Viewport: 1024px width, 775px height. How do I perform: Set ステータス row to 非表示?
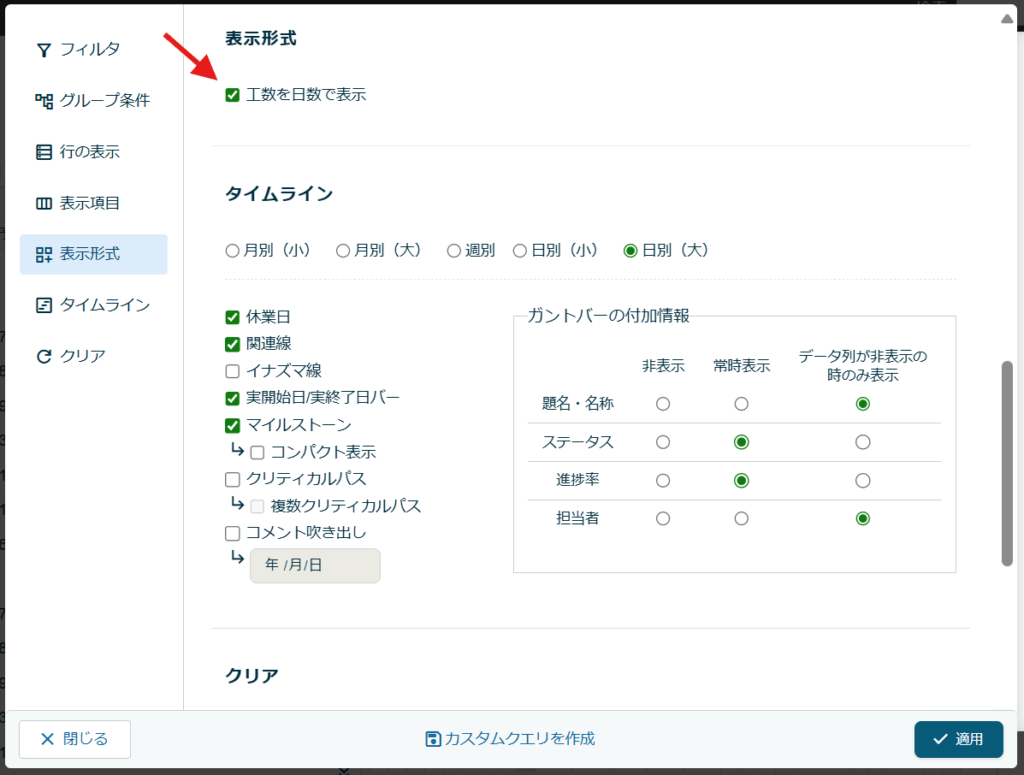tap(662, 442)
